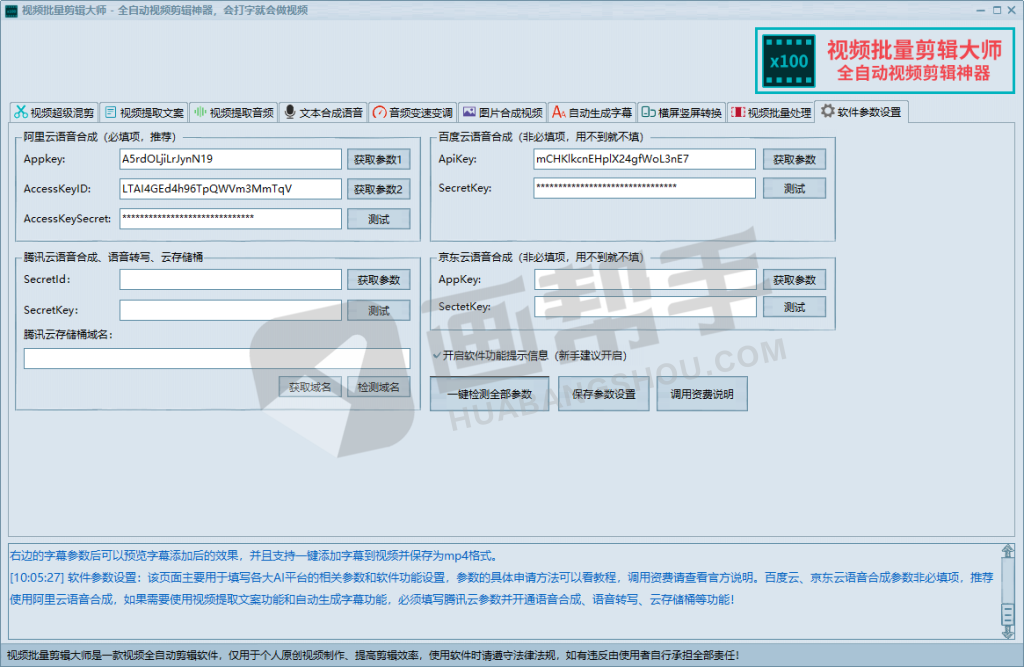Focus the 腾讯云存储桶域名 field
This screenshot has height=667, width=1024.
(x=217, y=358)
